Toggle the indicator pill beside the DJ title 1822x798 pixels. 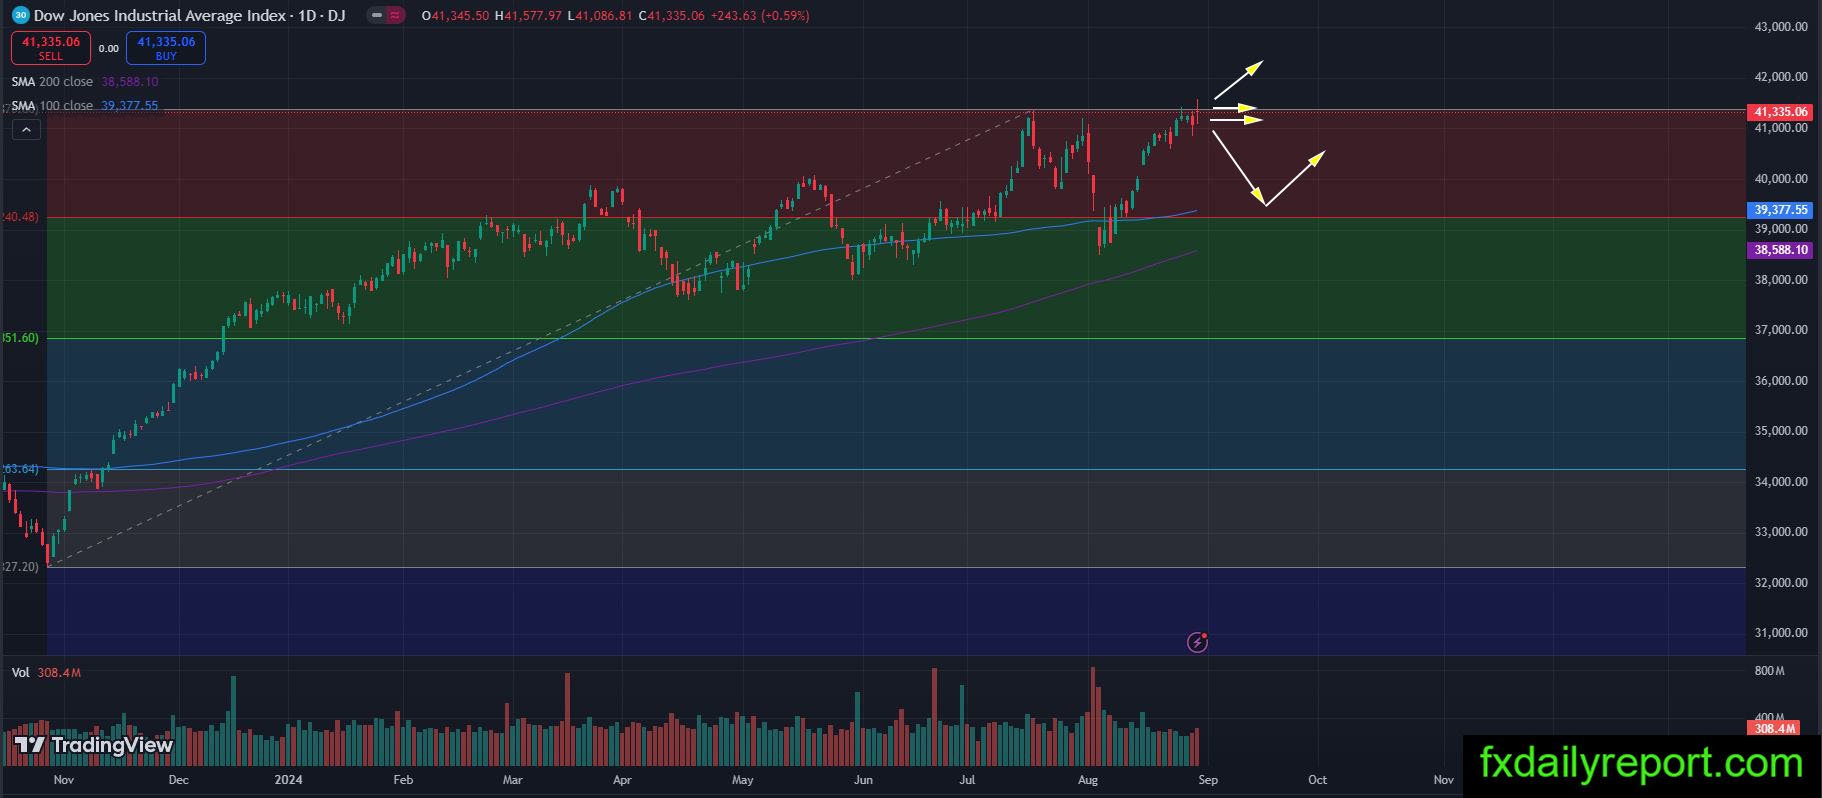click(x=385, y=16)
